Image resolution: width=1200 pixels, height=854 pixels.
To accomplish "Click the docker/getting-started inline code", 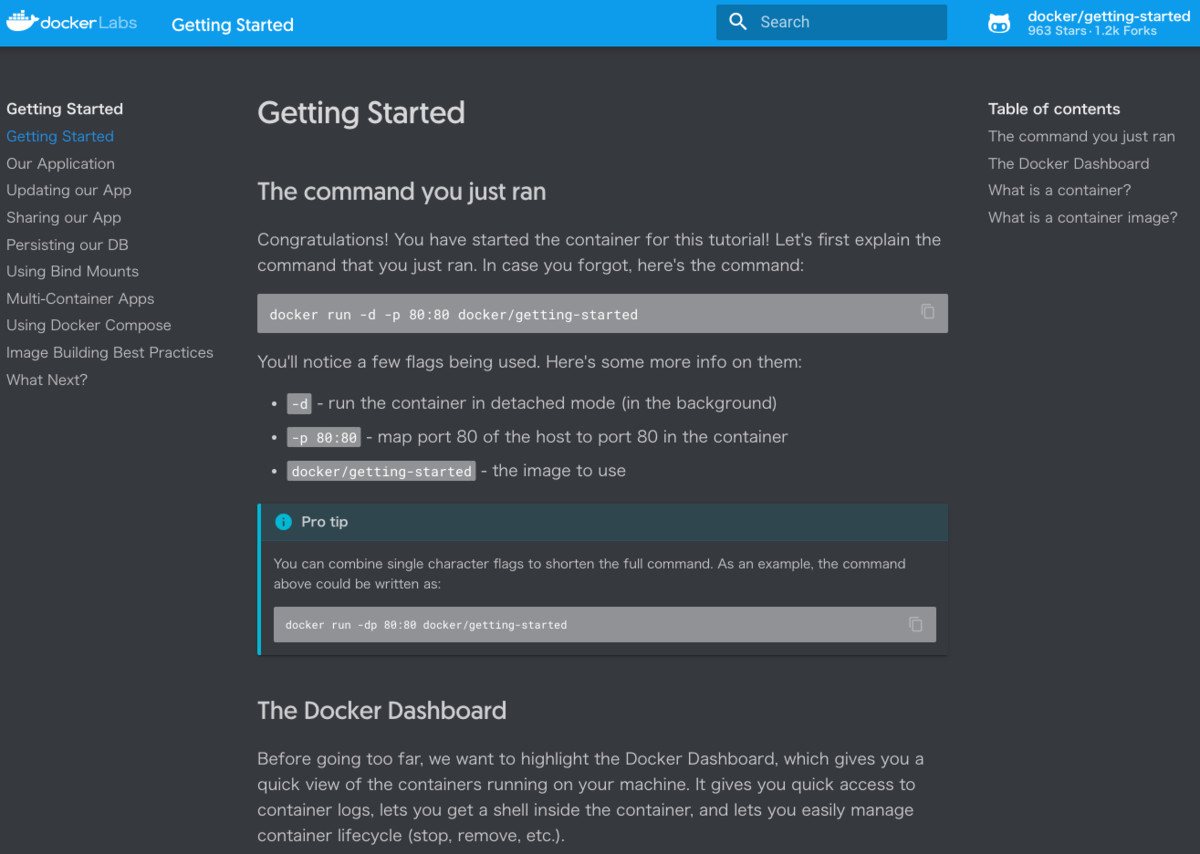I will pyautogui.click(x=382, y=471).
